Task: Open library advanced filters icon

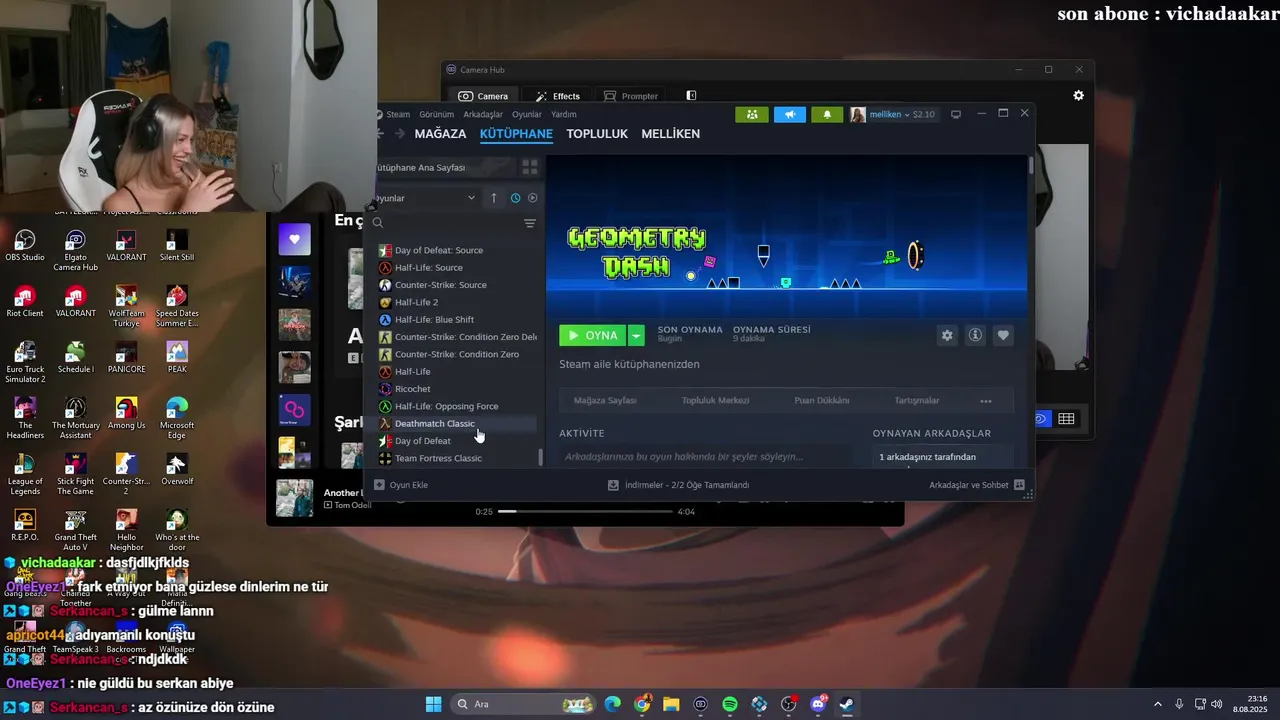Action: click(x=530, y=223)
